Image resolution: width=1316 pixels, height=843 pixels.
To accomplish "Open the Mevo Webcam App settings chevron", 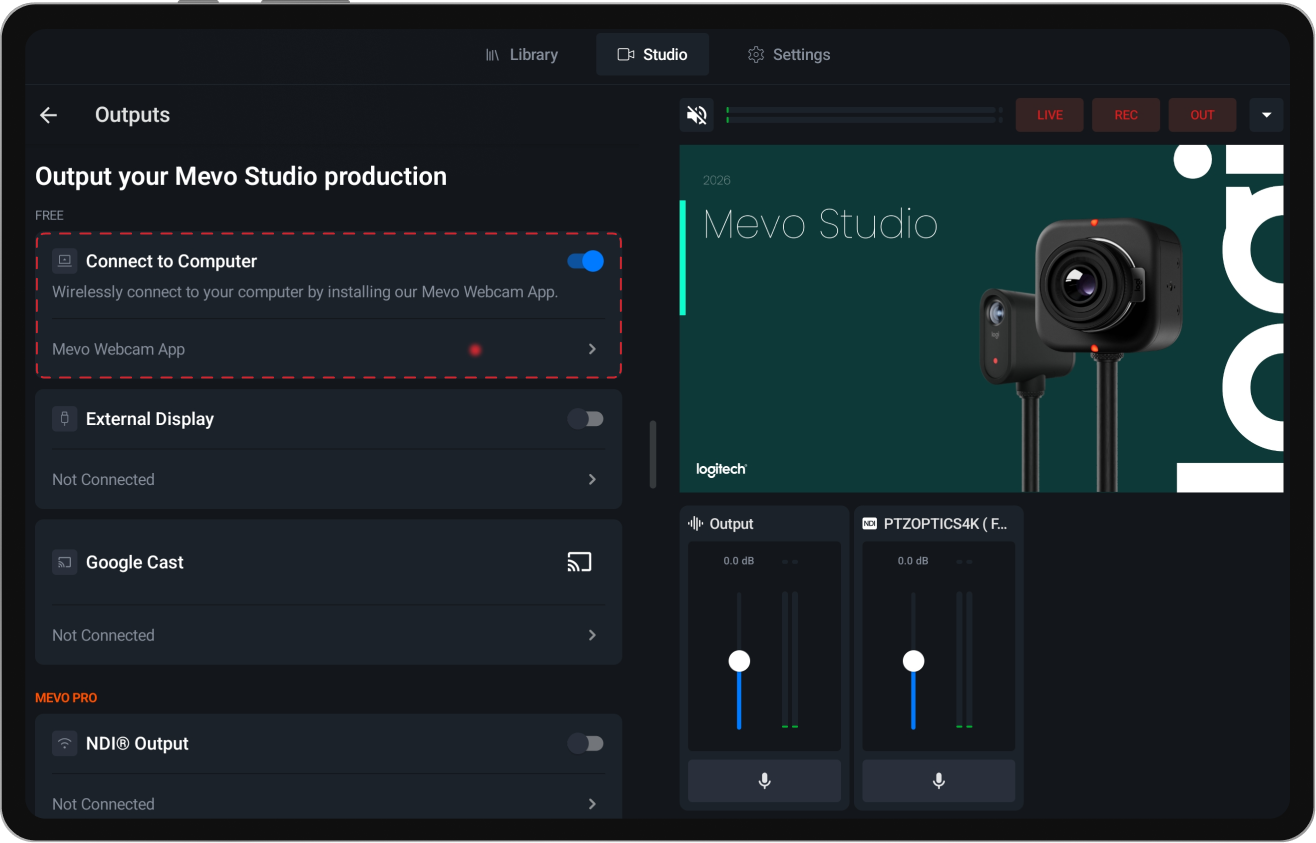I will tap(591, 349).
